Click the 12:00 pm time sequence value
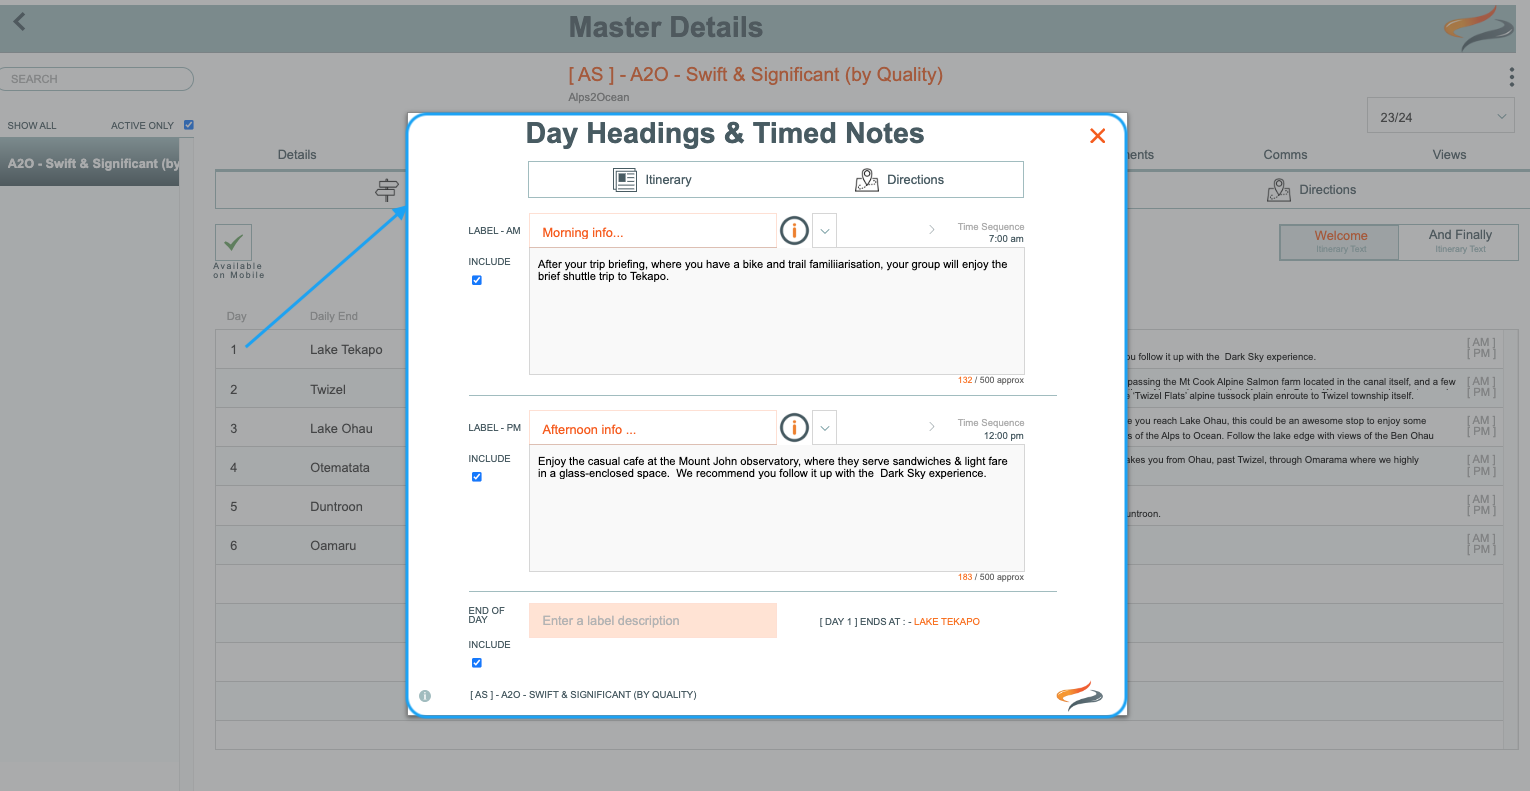 coord(1004,436)
